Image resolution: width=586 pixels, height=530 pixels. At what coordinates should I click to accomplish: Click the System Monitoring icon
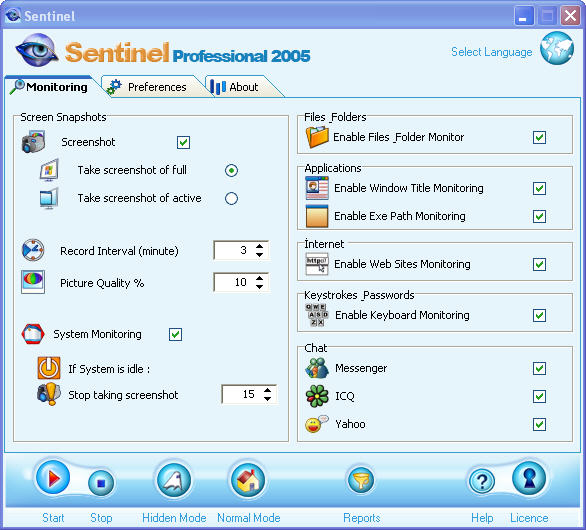pos(33,334)
